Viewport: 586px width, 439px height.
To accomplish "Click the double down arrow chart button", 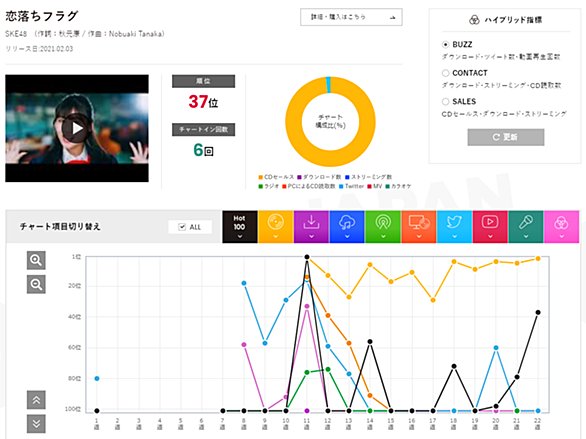I will (x=36, y=424).
